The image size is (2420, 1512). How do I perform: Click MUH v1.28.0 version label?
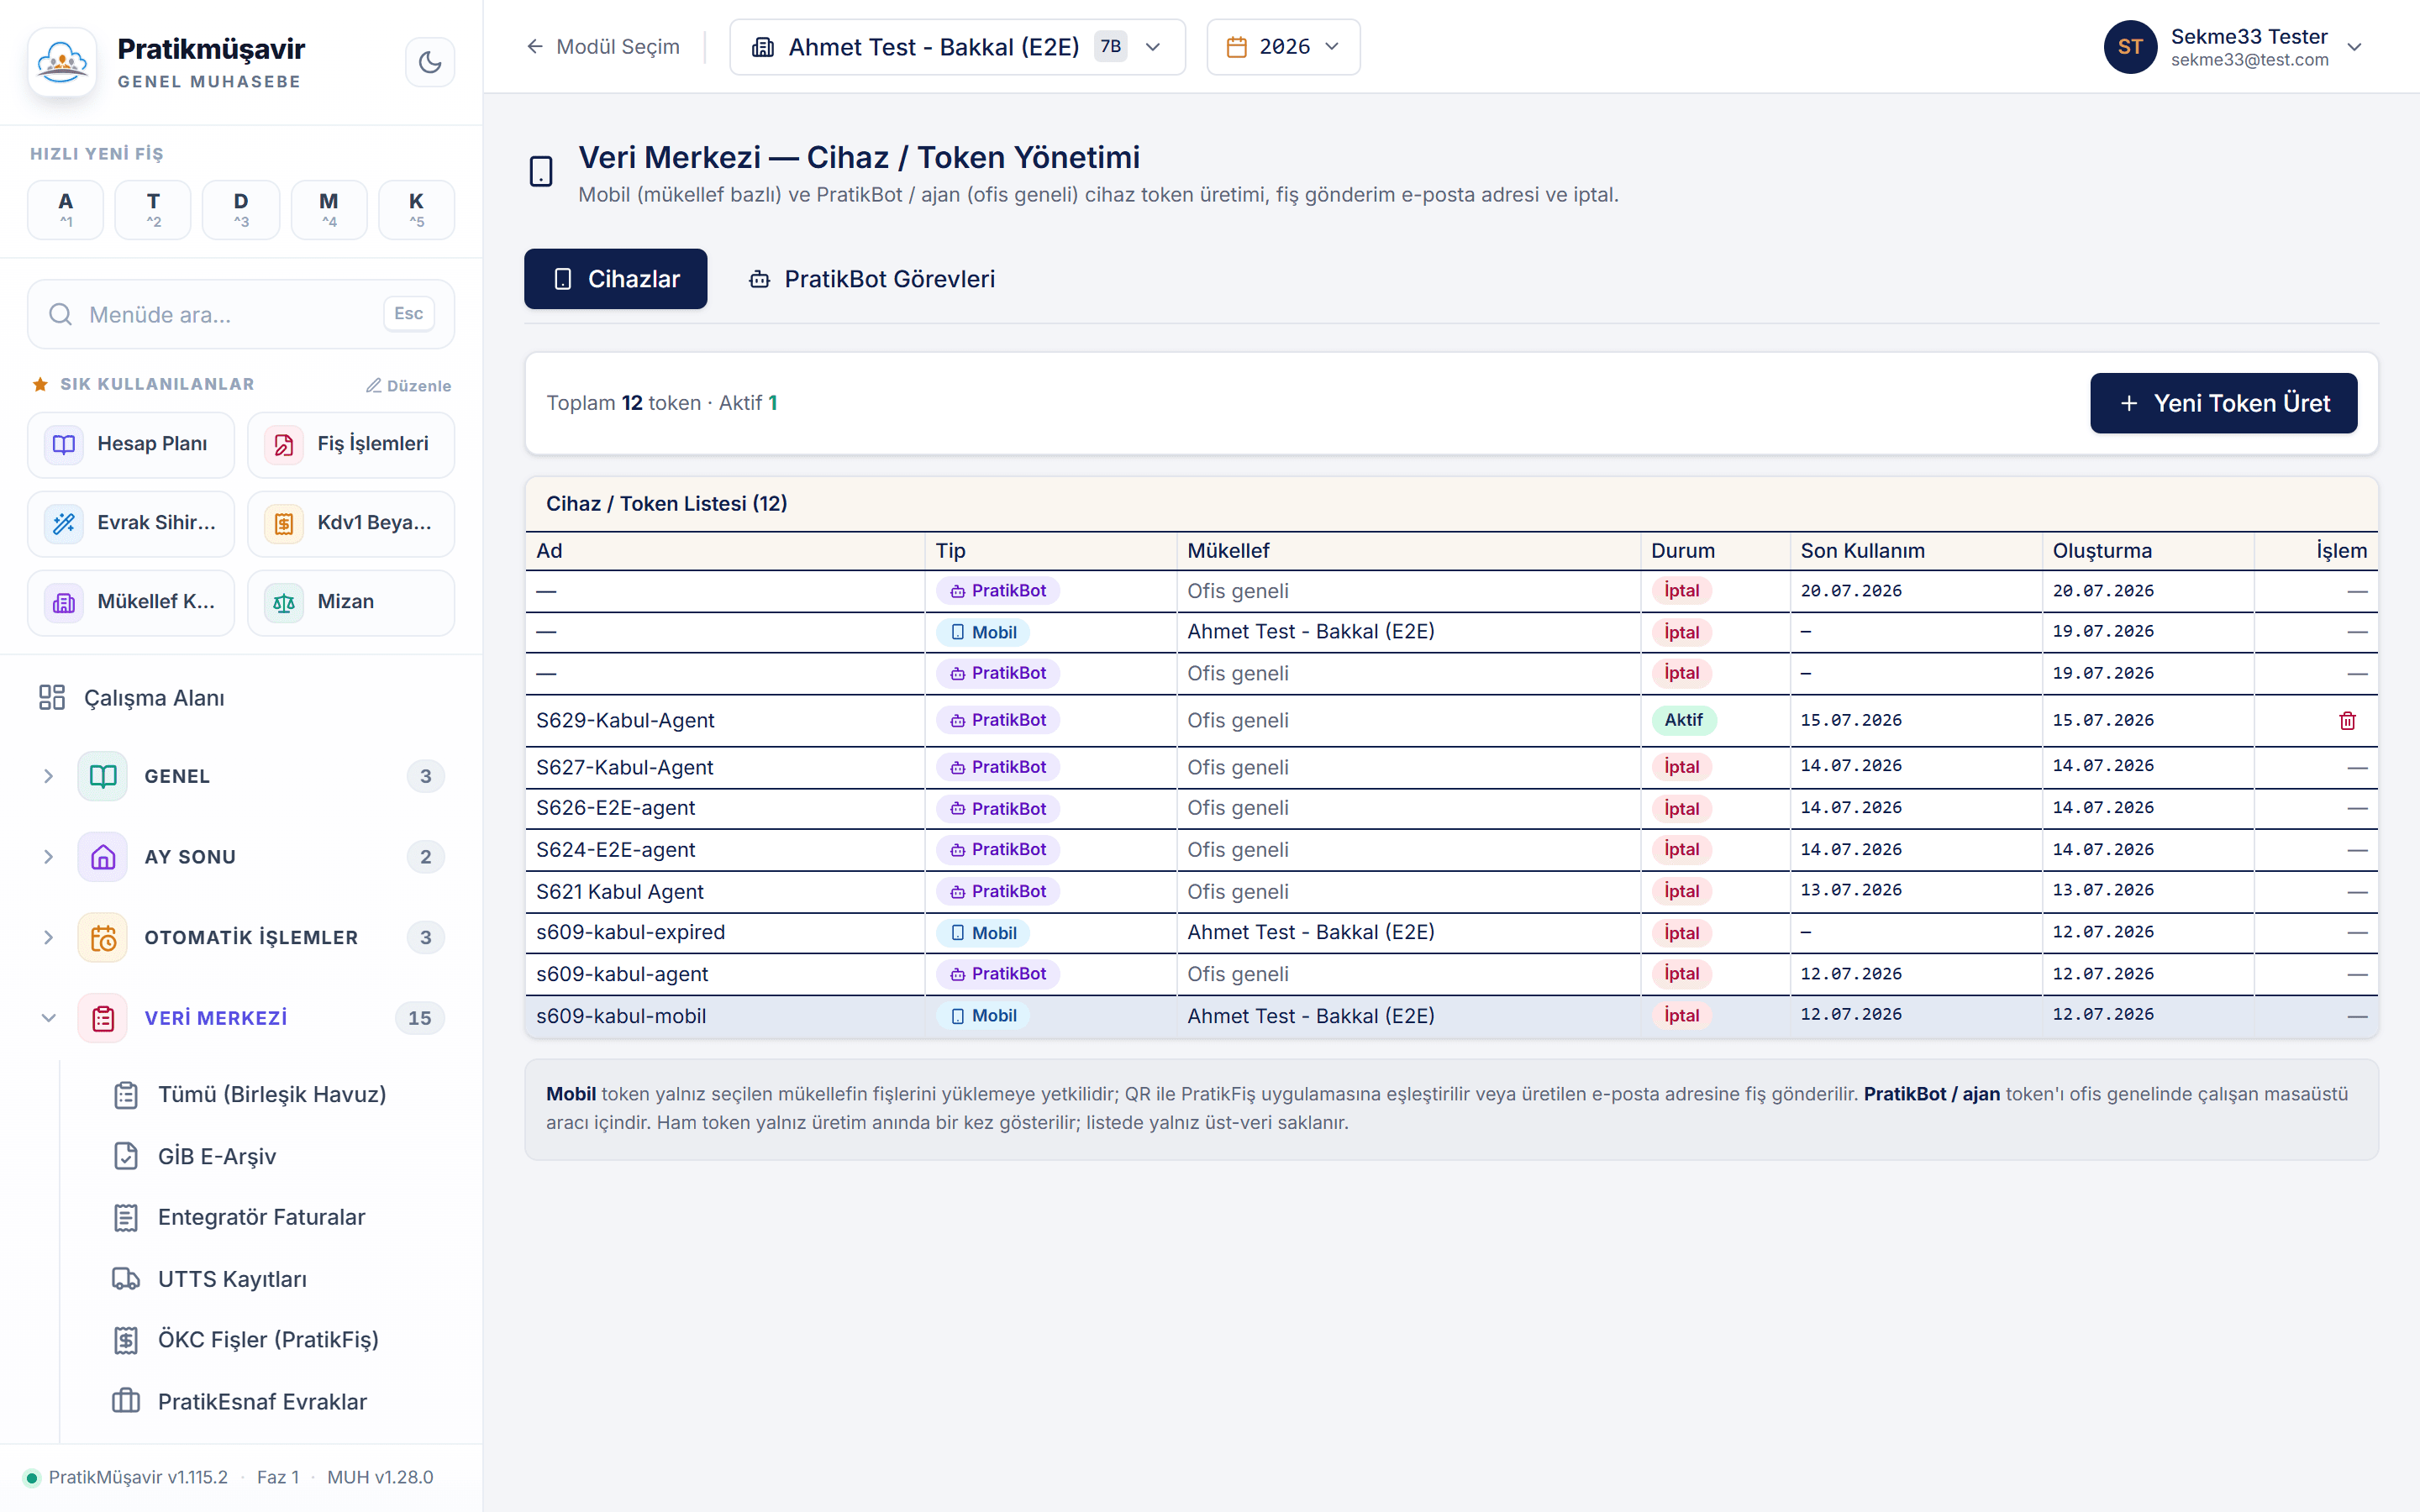point(380,1477)
